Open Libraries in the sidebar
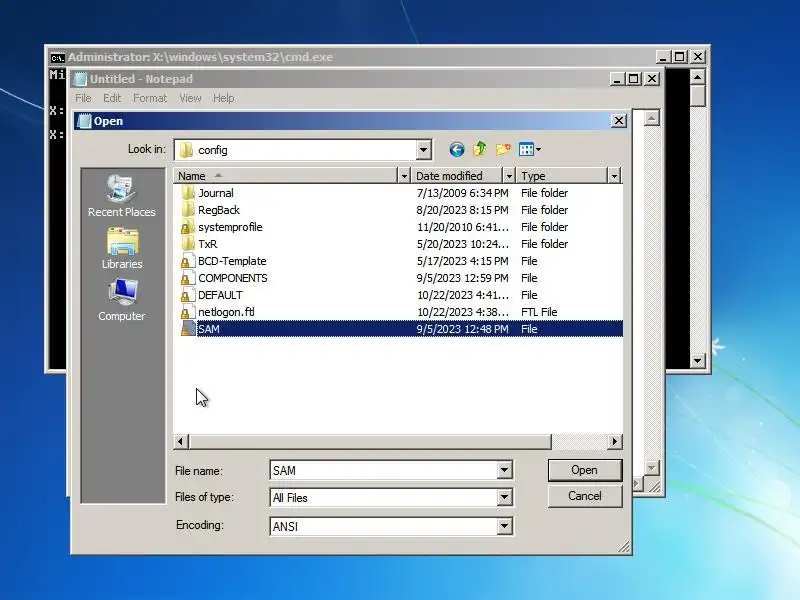This screenshot has height=600, width=800. pyautogui.click(x=122, y=248)
